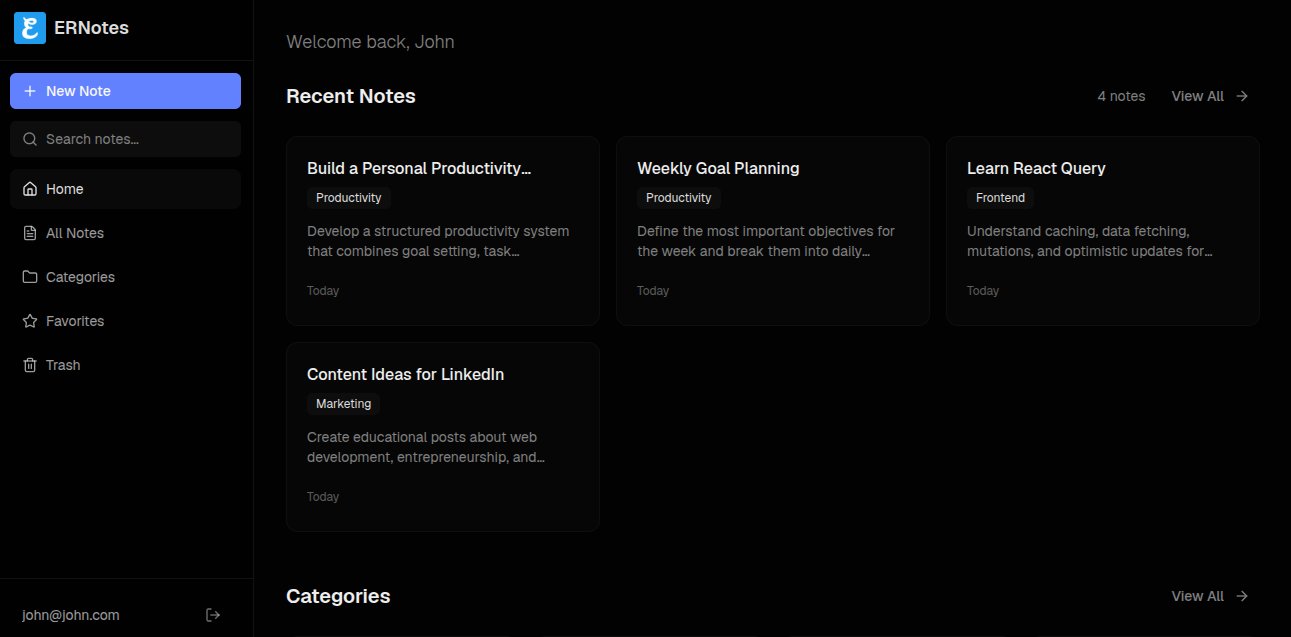Image resolution: width=1291 pixels, height=637 pixels.
Task: Open All Notes in the sidebar
Action: click(125, 233)
